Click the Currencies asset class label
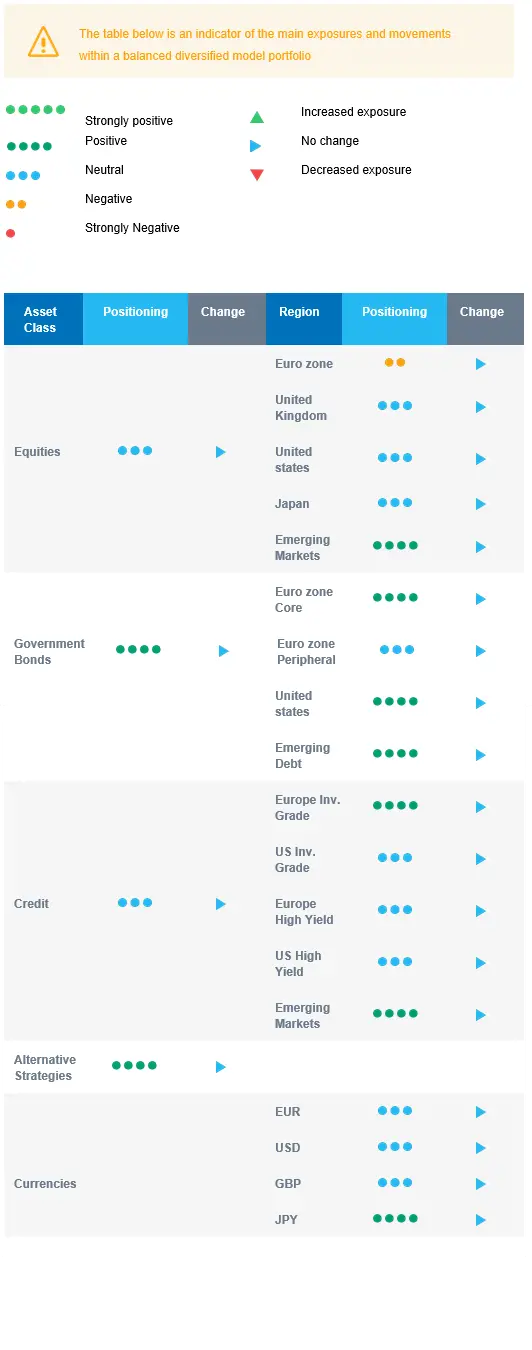This screenshot has width=532, height=1350. click(x=45, y=1183)
